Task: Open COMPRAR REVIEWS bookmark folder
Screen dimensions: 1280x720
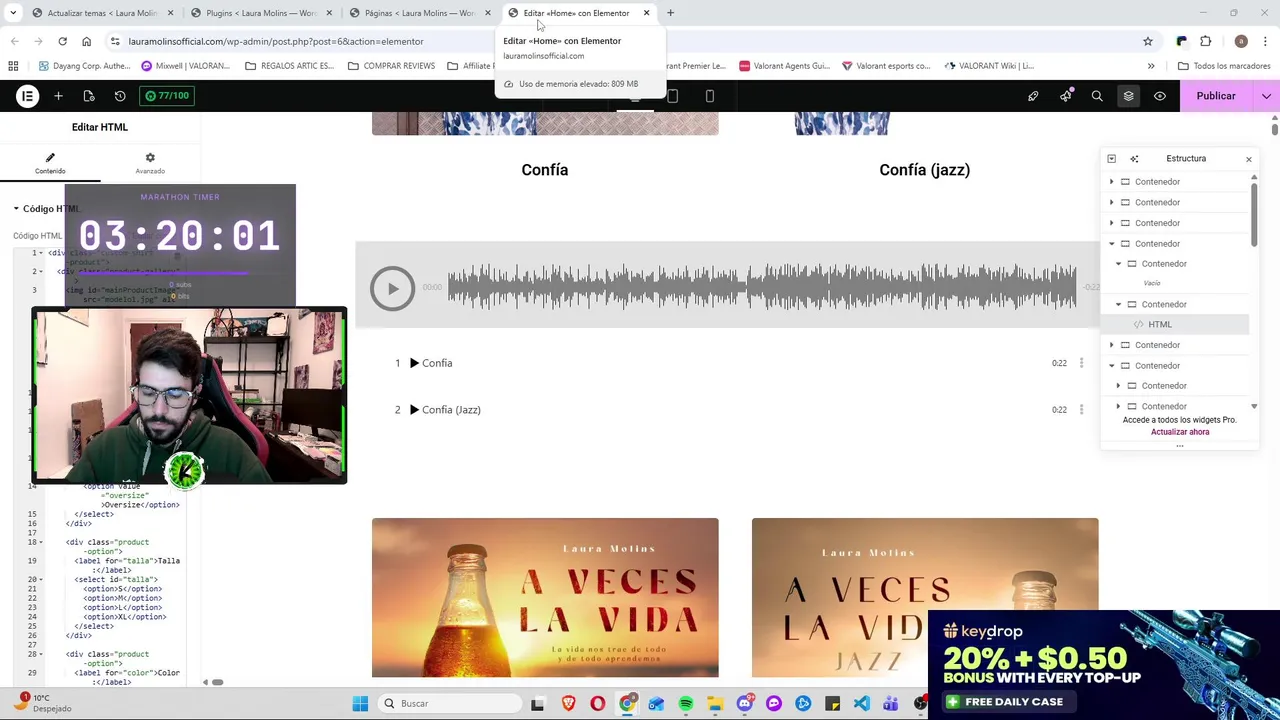Action: pos(391,66)
